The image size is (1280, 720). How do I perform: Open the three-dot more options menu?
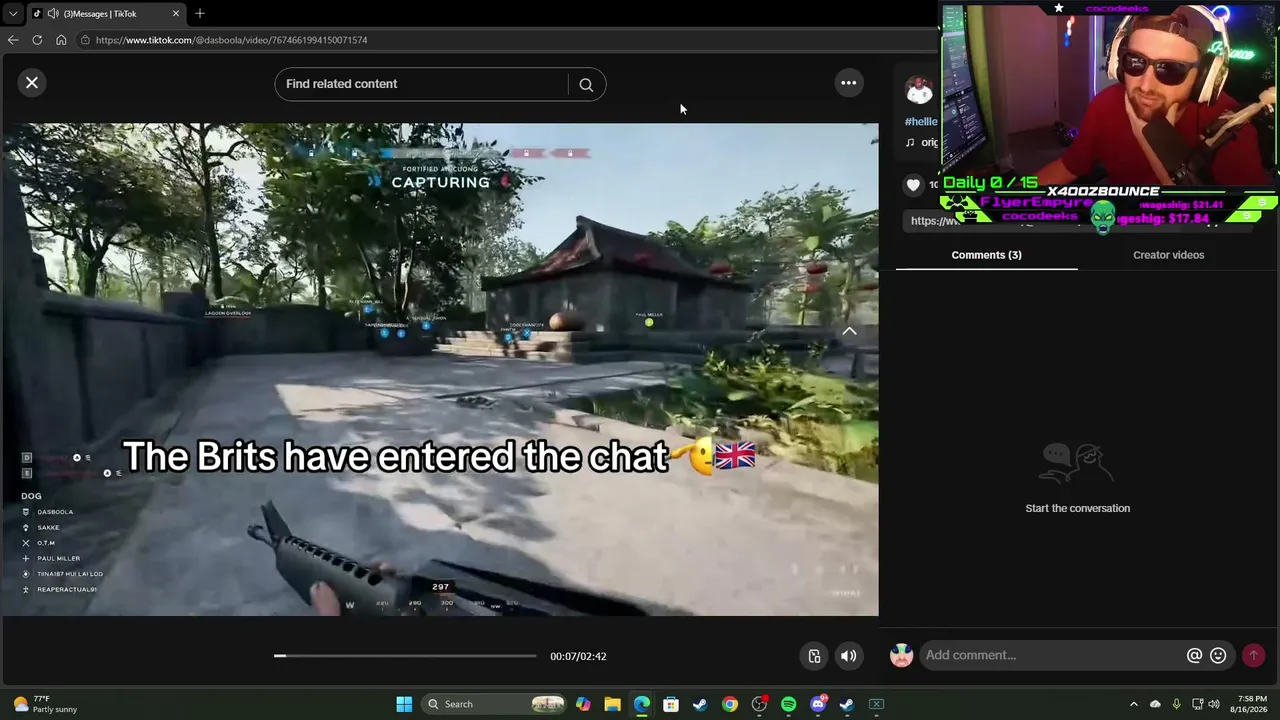click(848, 83)
